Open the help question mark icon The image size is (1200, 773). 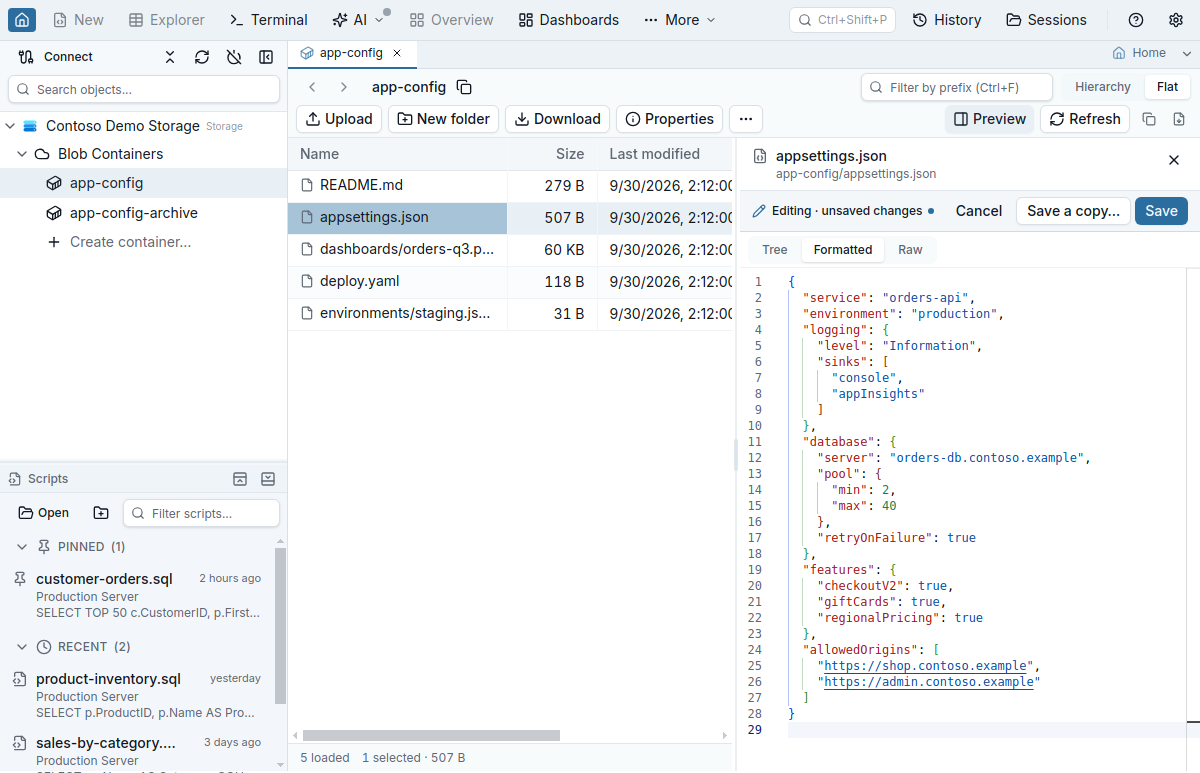[x=1136, y=20]
